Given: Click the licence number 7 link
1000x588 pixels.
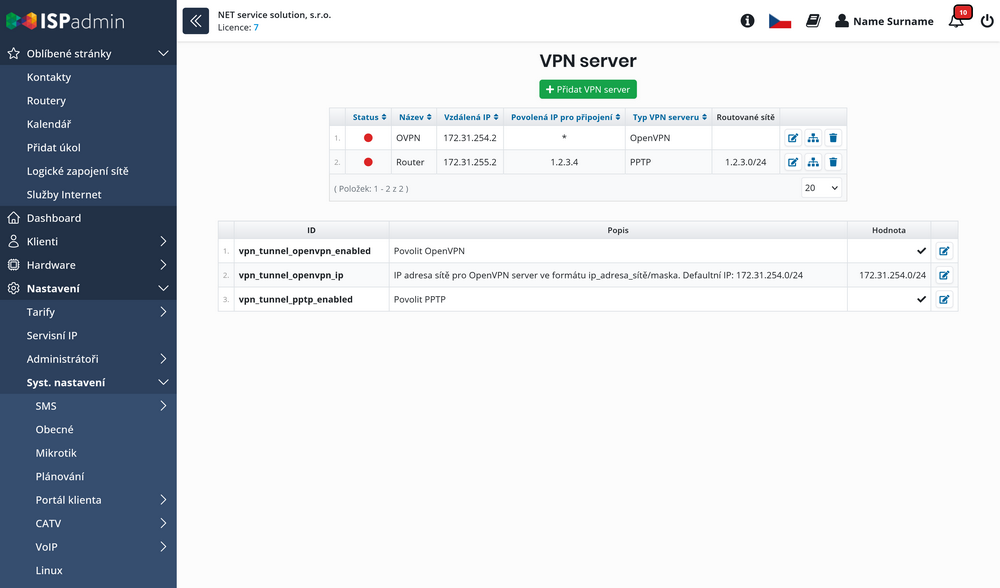Looking at the screenshot, I should coord(256,28).
